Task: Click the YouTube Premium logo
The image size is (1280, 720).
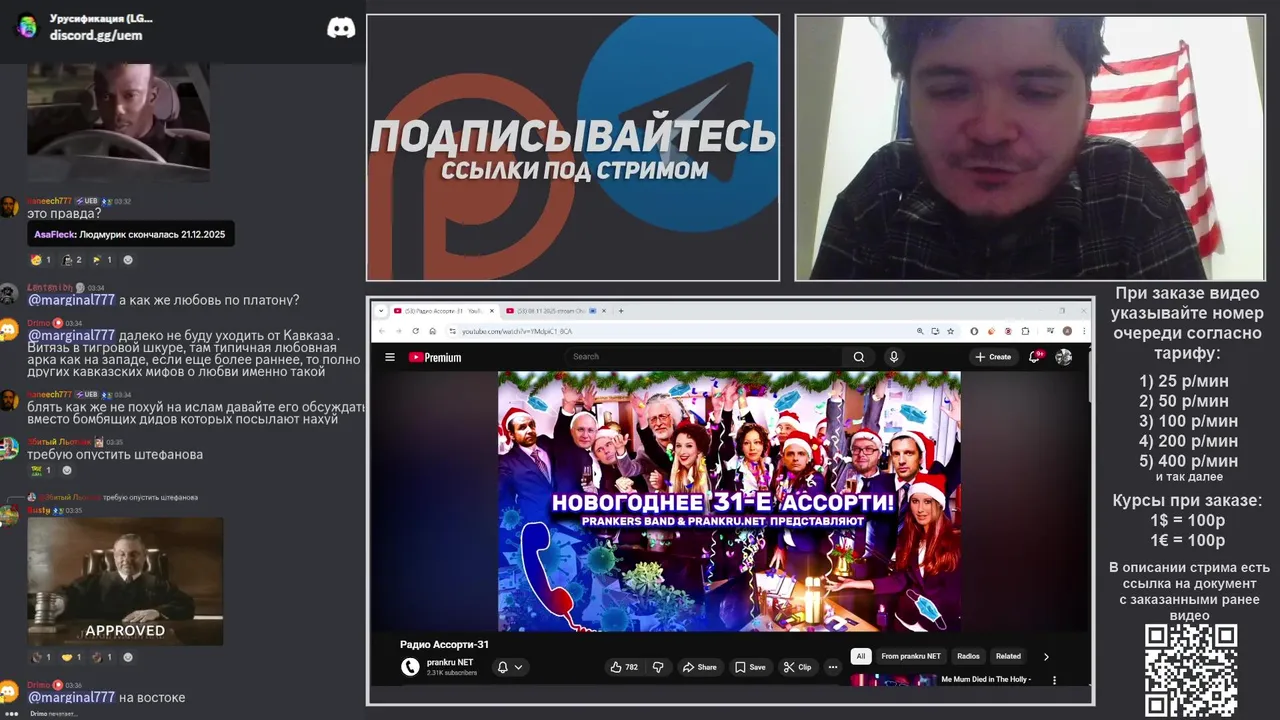Action: (x=435, y=357)
